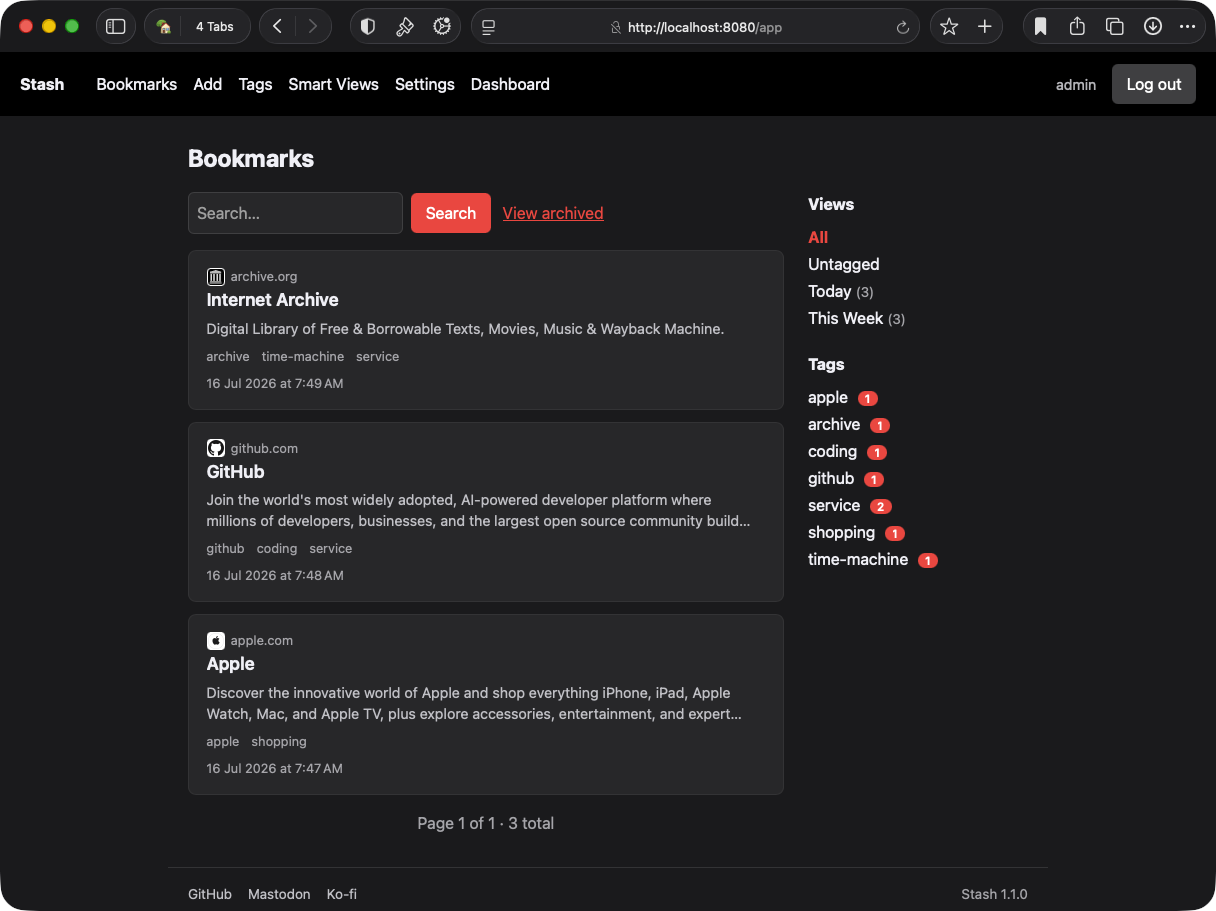This screenshot has height=911, width=1216.
Task: Follow the View archived link
Action: coord(553,213)
